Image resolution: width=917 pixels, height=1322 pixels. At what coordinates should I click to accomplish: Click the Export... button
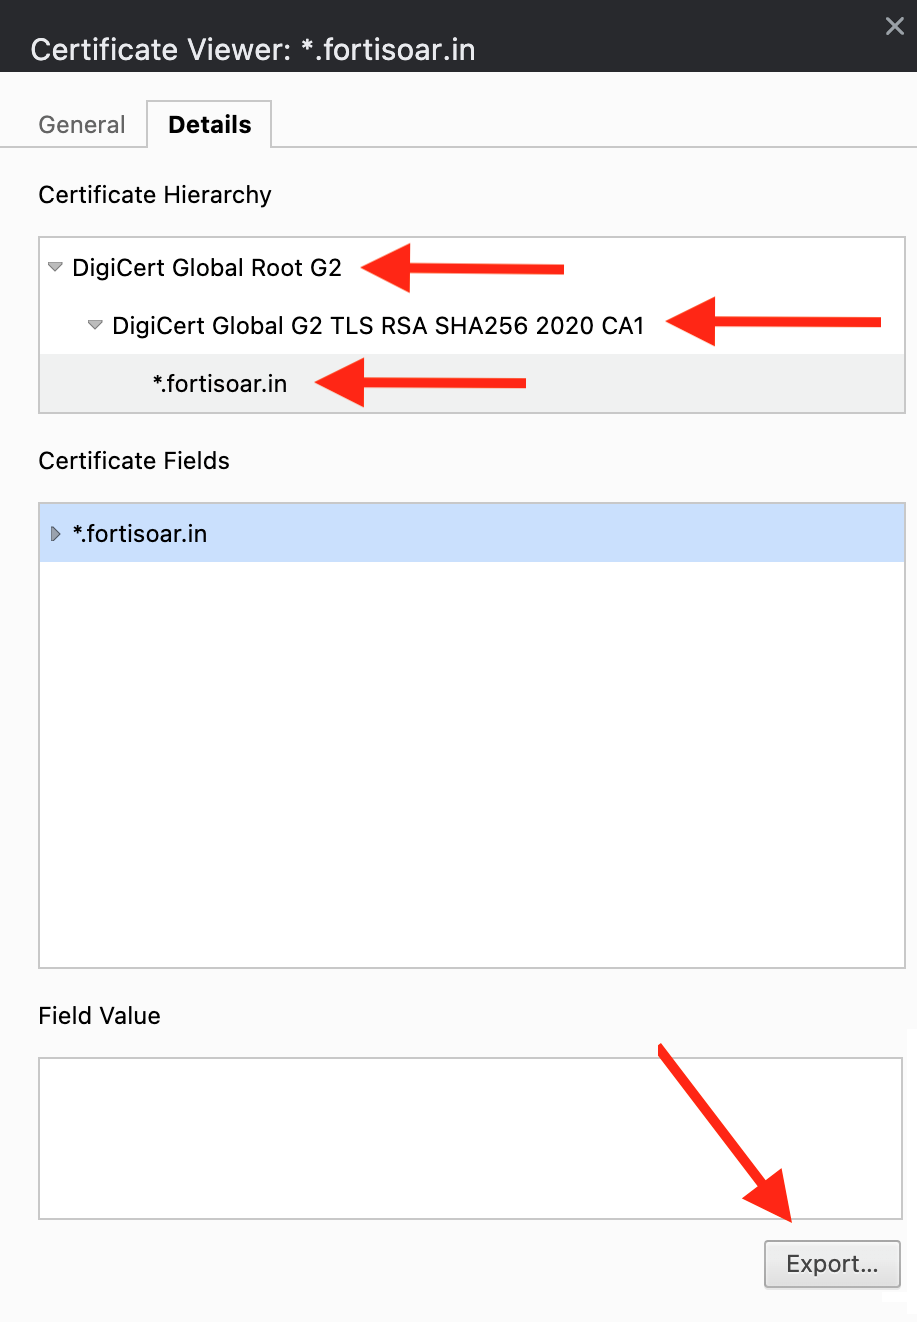pyautogui.click(x=832, y=1264)
